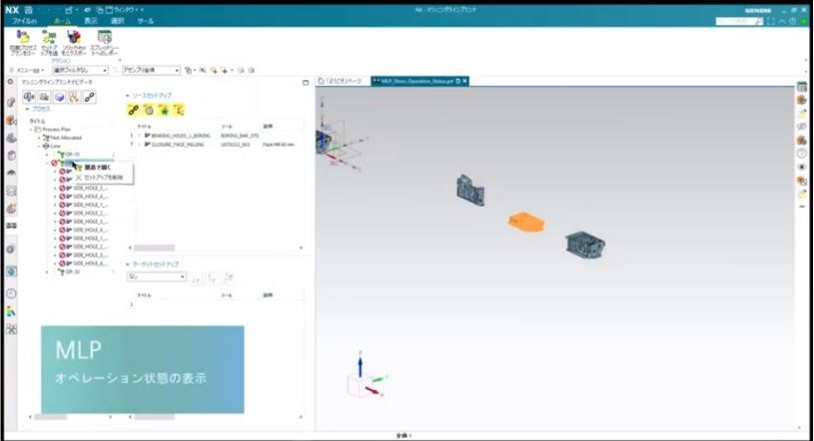The height and width of the screenshot is (441, 814).
Task: Open the 表示 ribbon tab
Action: click(91, 21)
